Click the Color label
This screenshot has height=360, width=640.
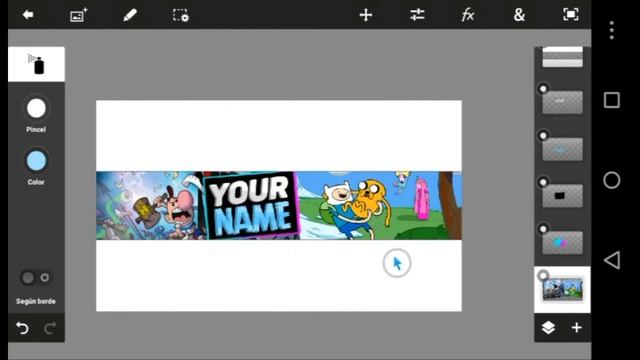(x=36, y=182)
